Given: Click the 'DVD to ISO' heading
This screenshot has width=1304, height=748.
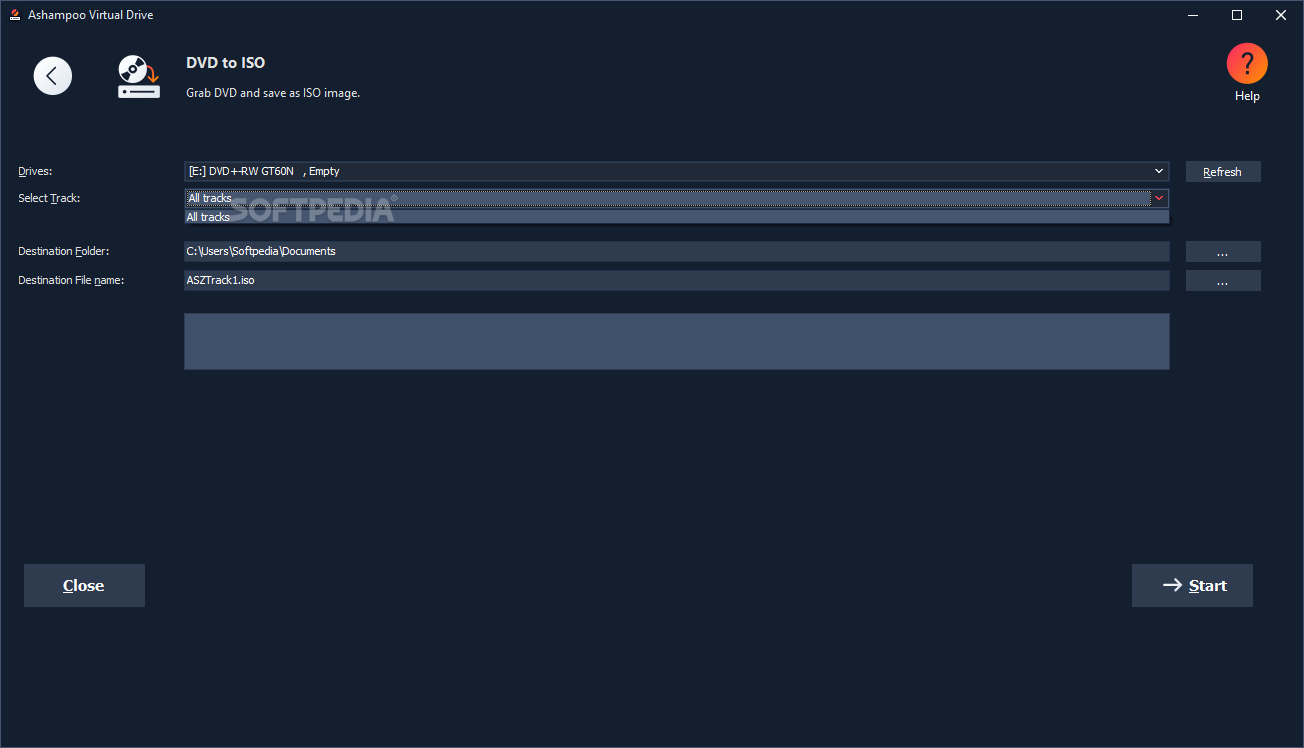Looking at the screenshot, I should (x=225, y=62).
